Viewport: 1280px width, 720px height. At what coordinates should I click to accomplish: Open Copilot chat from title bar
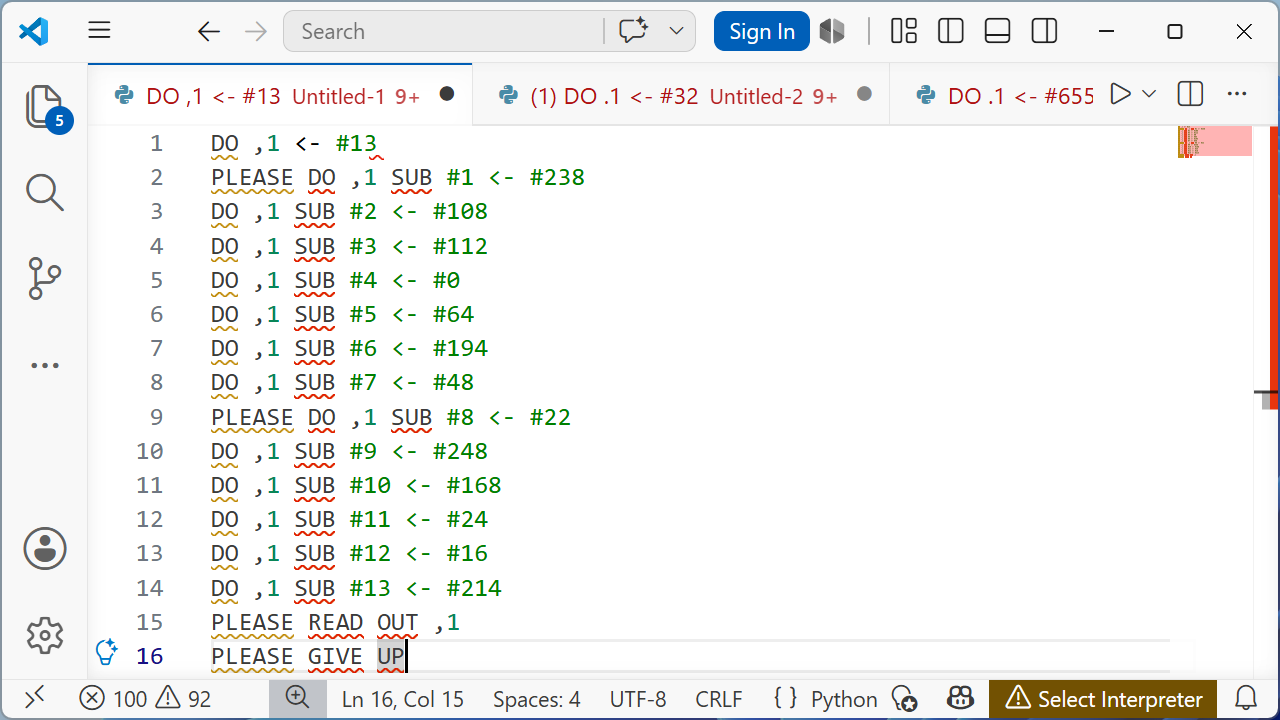633,31
